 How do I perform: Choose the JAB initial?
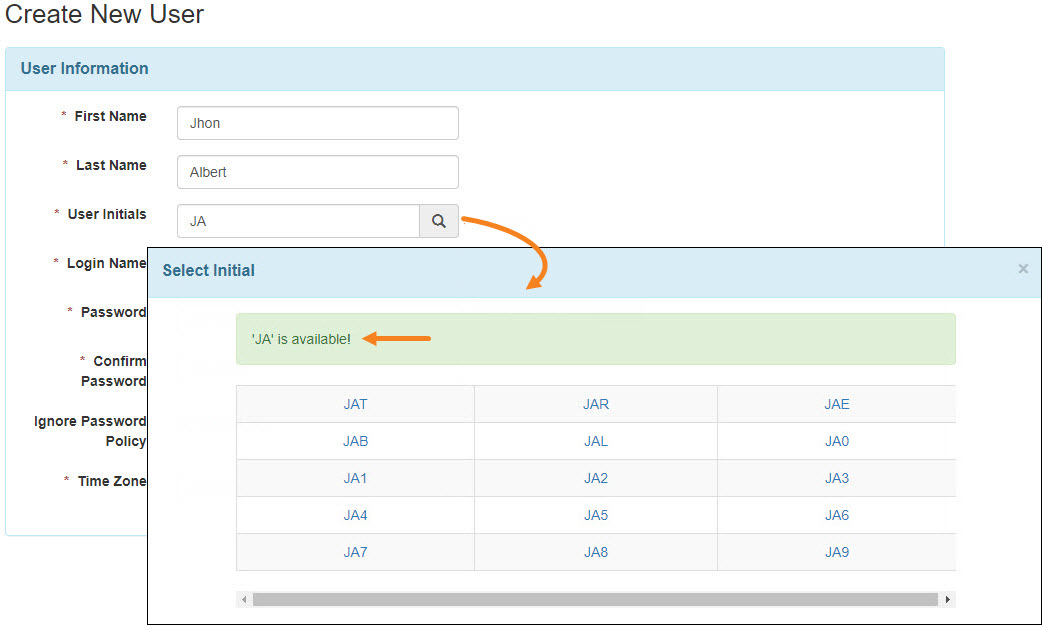(x=355, y=441)
